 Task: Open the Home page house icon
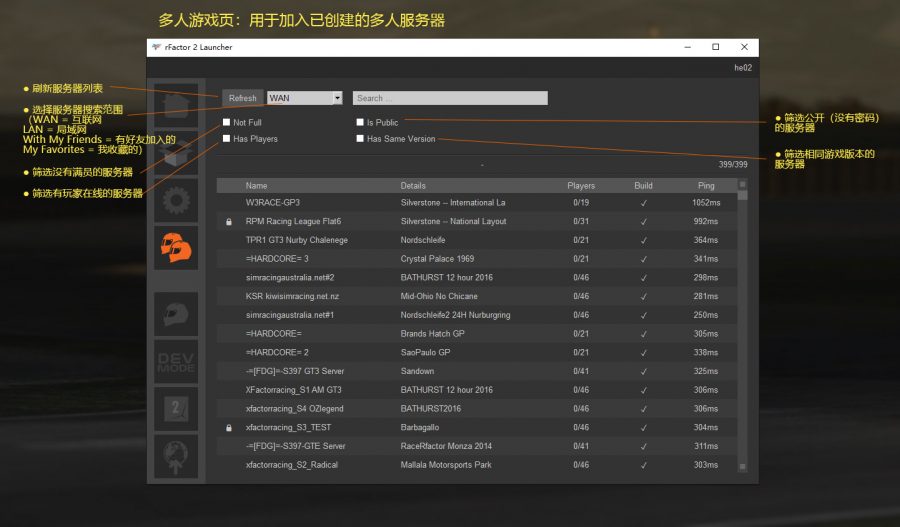(176, 106)
